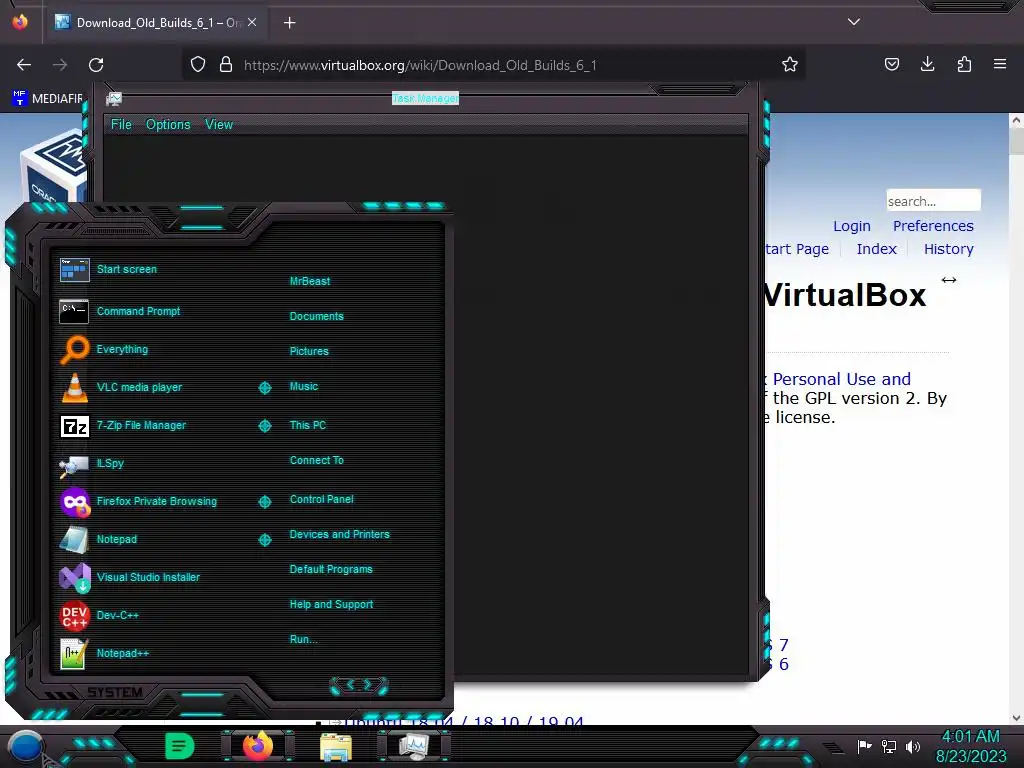Open Preferences link on VirtualBox page
This screenshot has width=1024, height=768.
point(933,226)
